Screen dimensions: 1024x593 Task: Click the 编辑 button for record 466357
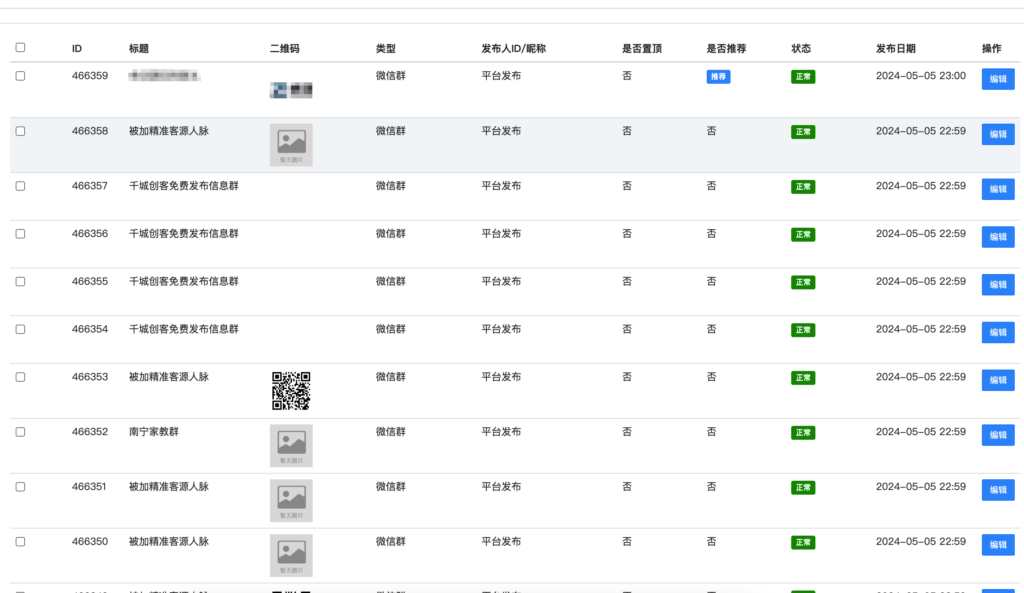point(997,189)
